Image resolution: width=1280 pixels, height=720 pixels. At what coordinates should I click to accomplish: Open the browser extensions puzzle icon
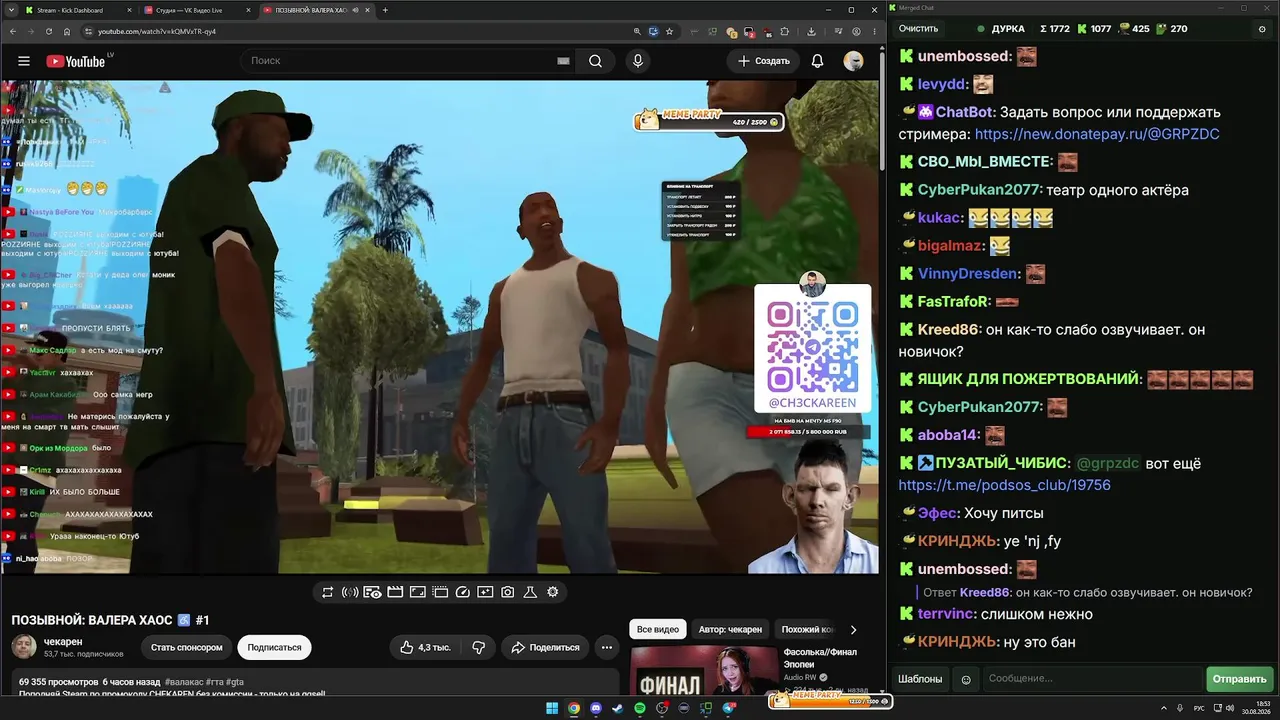[784, 31]
